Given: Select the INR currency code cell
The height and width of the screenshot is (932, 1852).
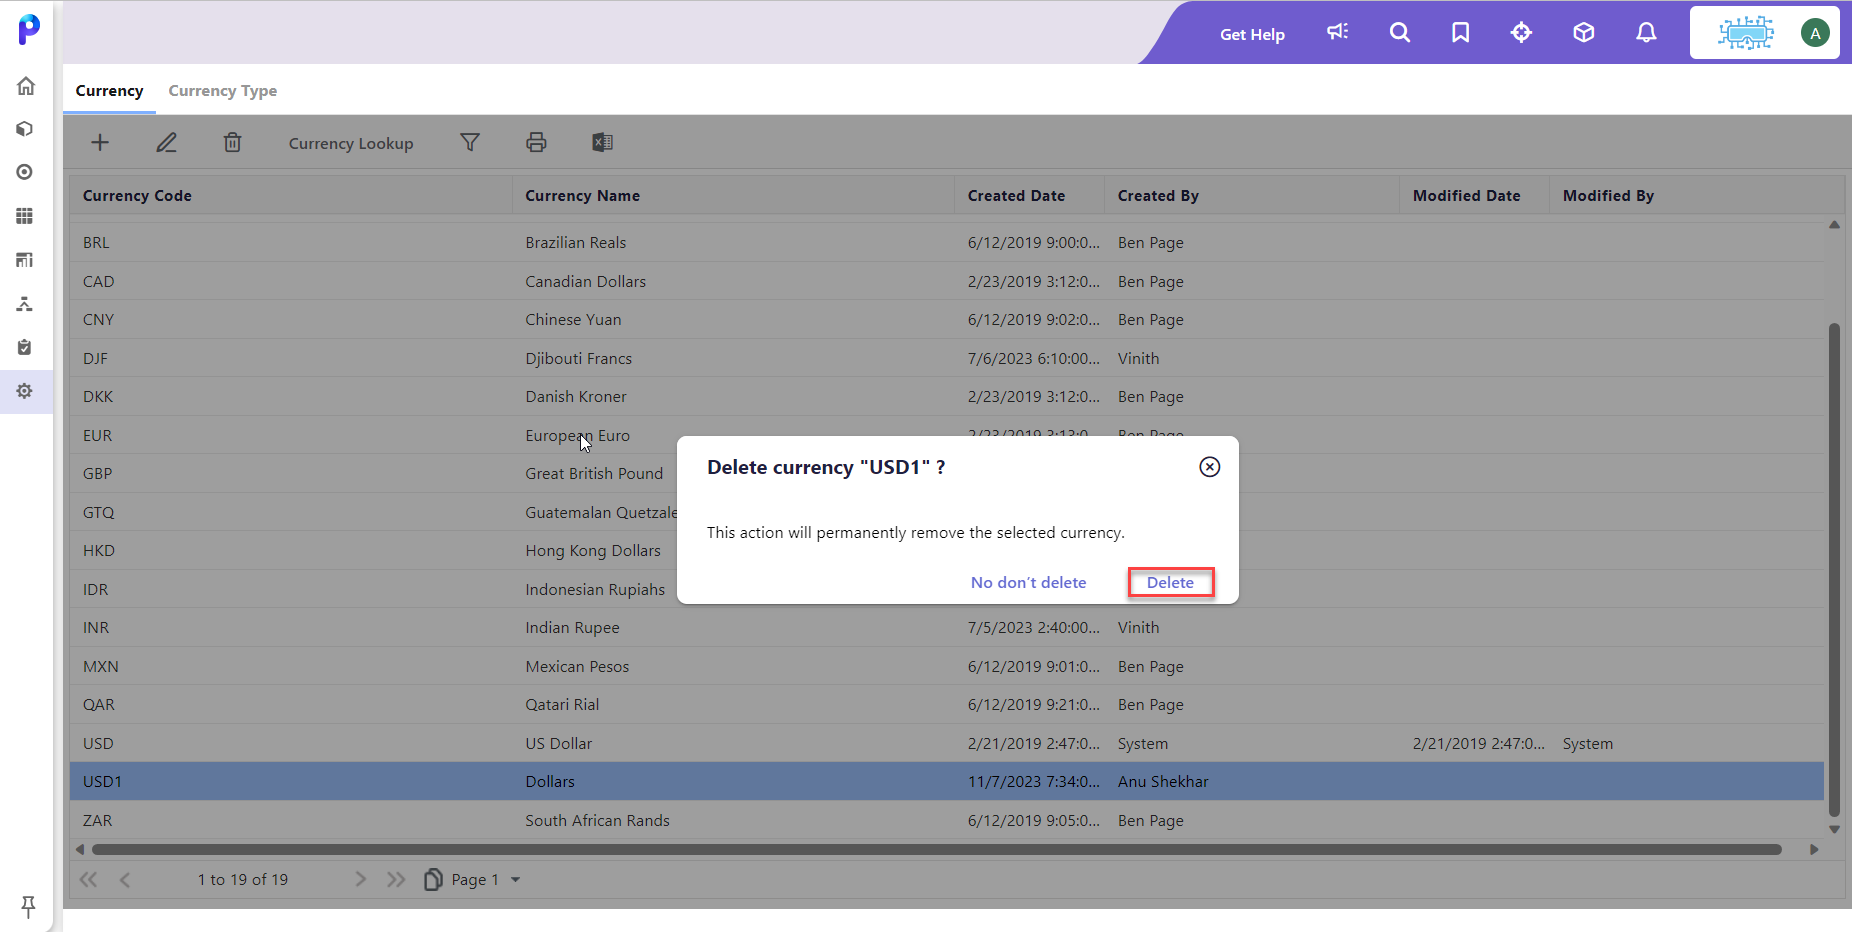Looking at the screenshot, I should pyautogui.click(x=291, y=627).
